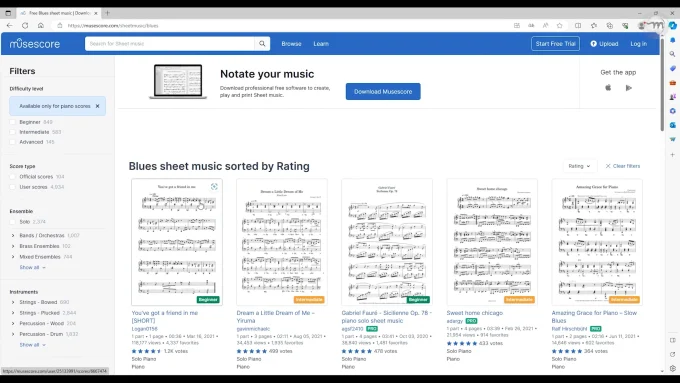Dismiss the piano scores notice X
This screenshot has width=680, height=383.
[98, 106]
